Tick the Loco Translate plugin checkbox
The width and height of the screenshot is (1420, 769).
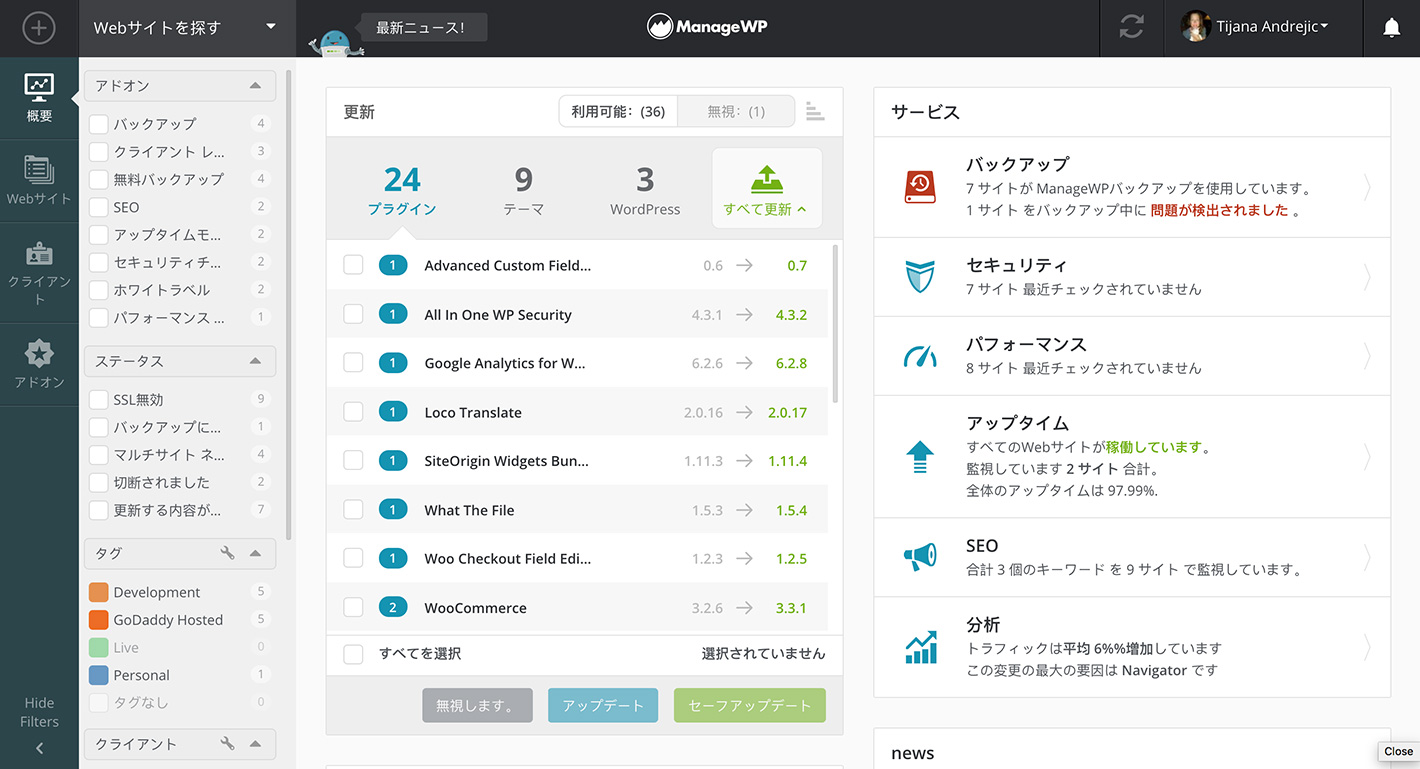coord(353,412)
